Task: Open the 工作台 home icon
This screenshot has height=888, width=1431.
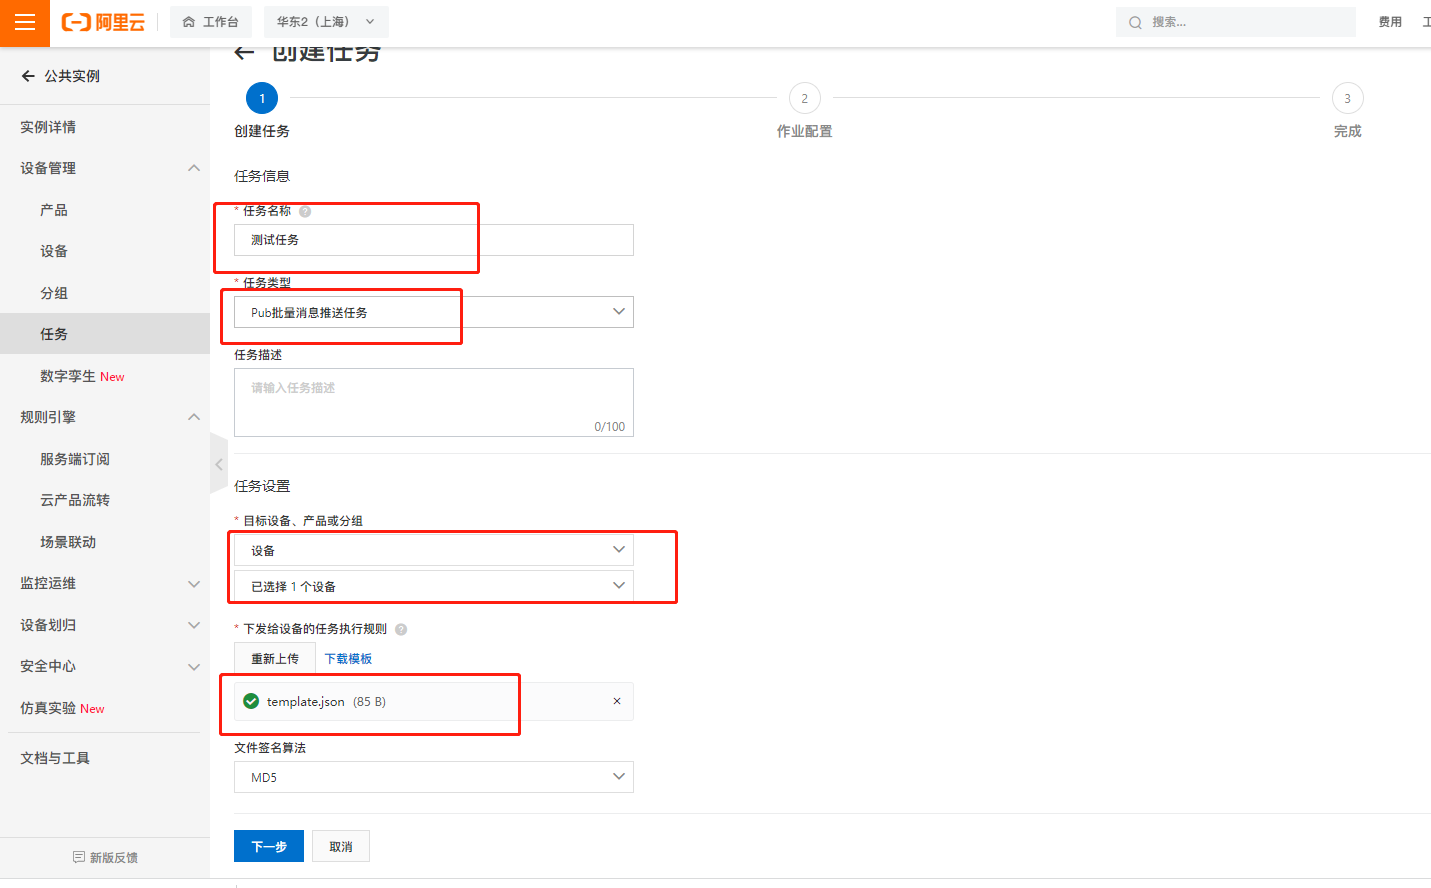Action: (189, 22)
